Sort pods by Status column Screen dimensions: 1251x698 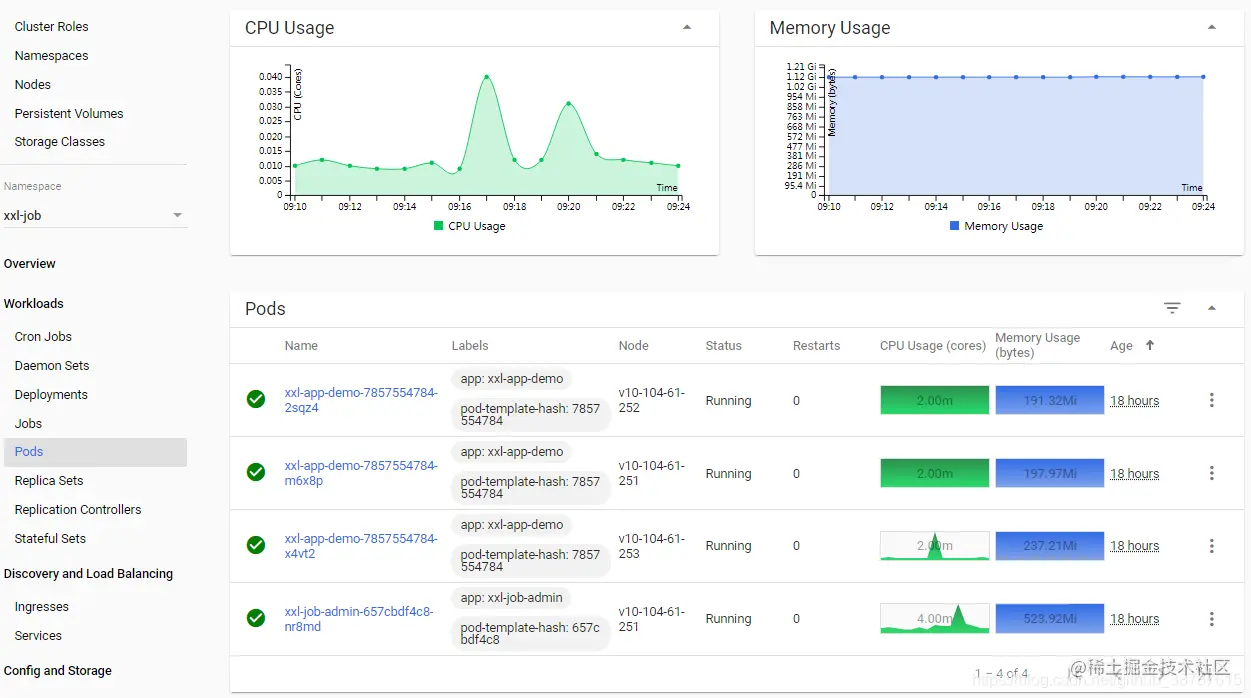723,346
